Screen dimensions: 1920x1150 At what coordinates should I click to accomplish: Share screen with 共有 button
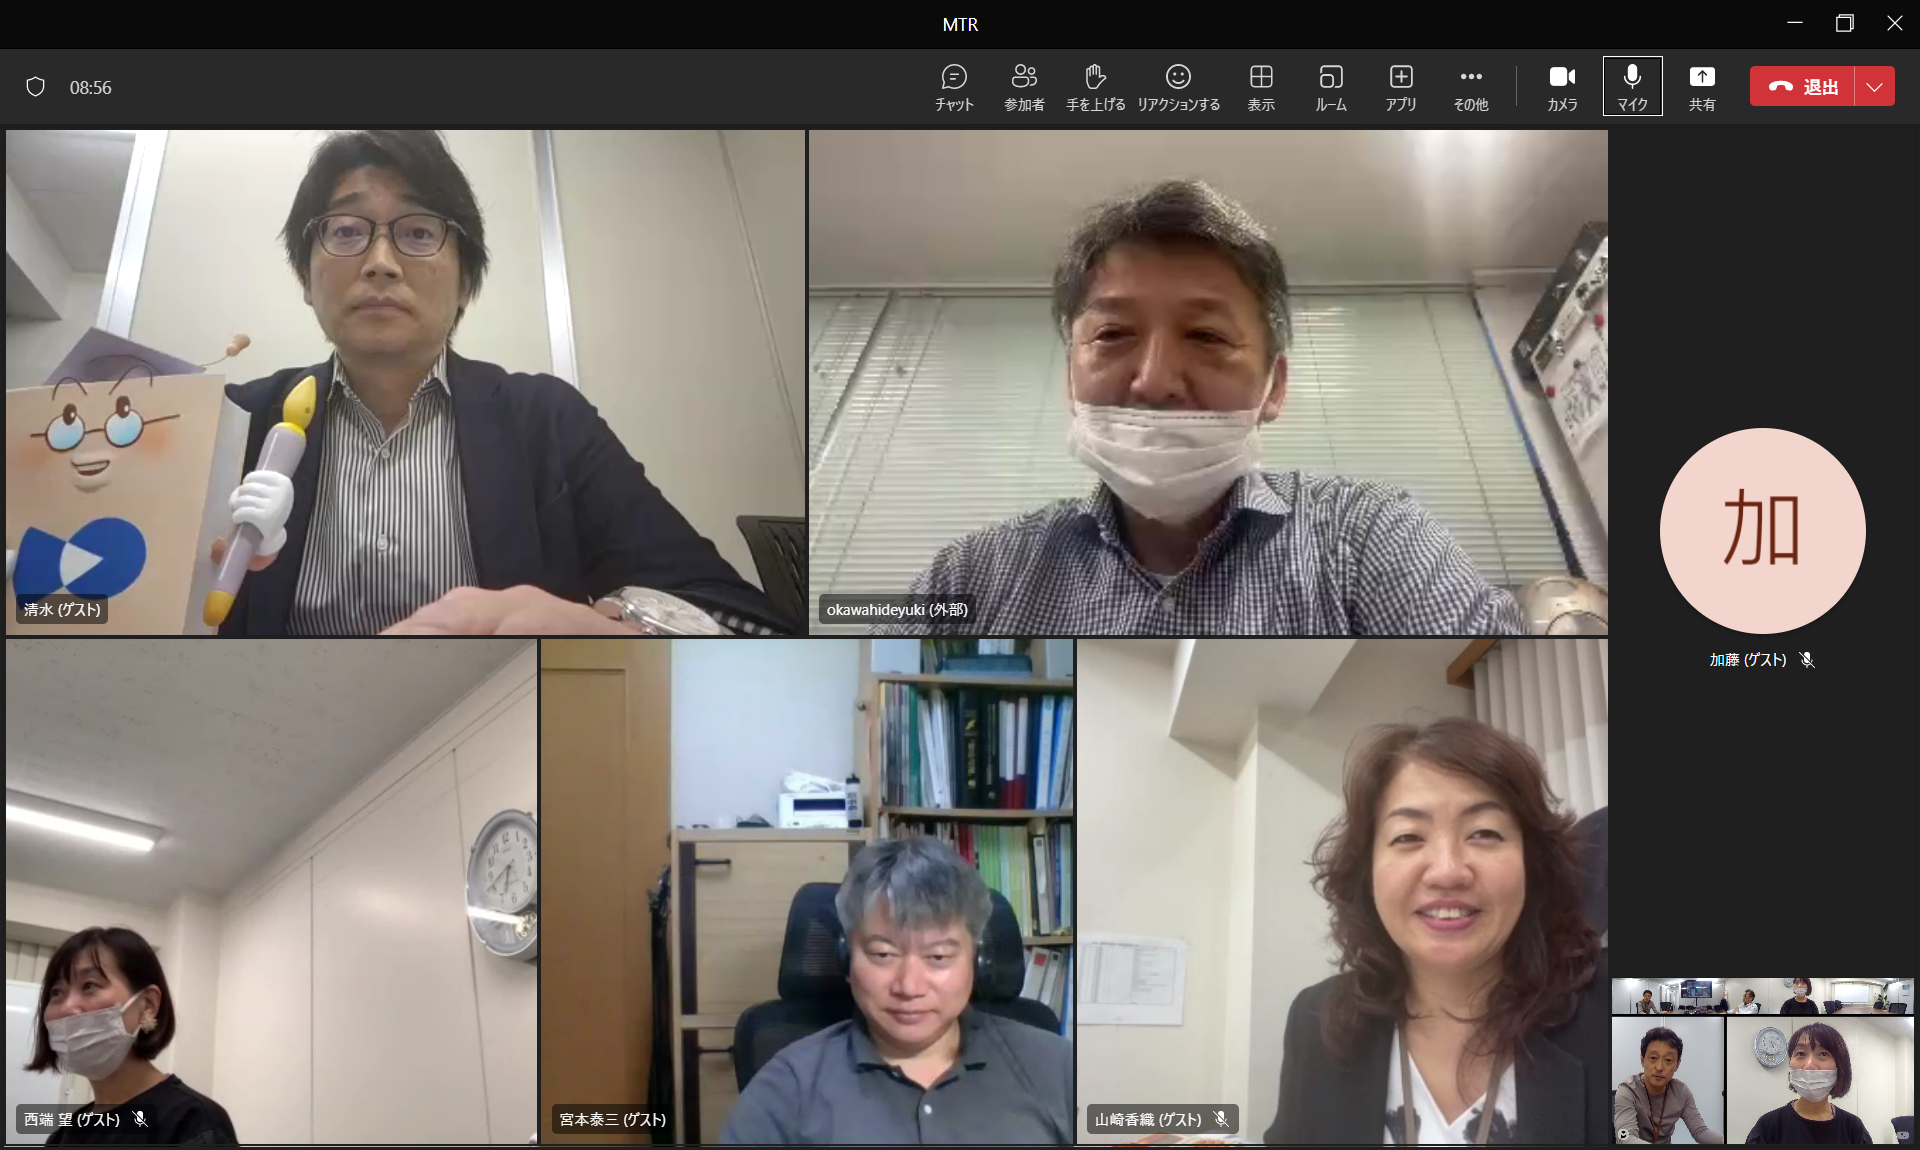click(1702, 87)
